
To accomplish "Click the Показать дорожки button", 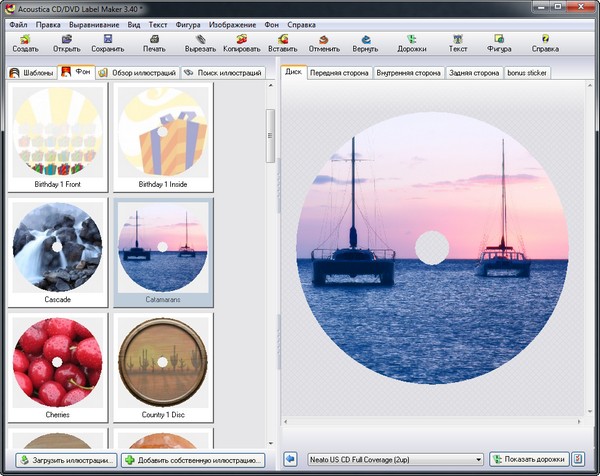I will coord(527,459).
